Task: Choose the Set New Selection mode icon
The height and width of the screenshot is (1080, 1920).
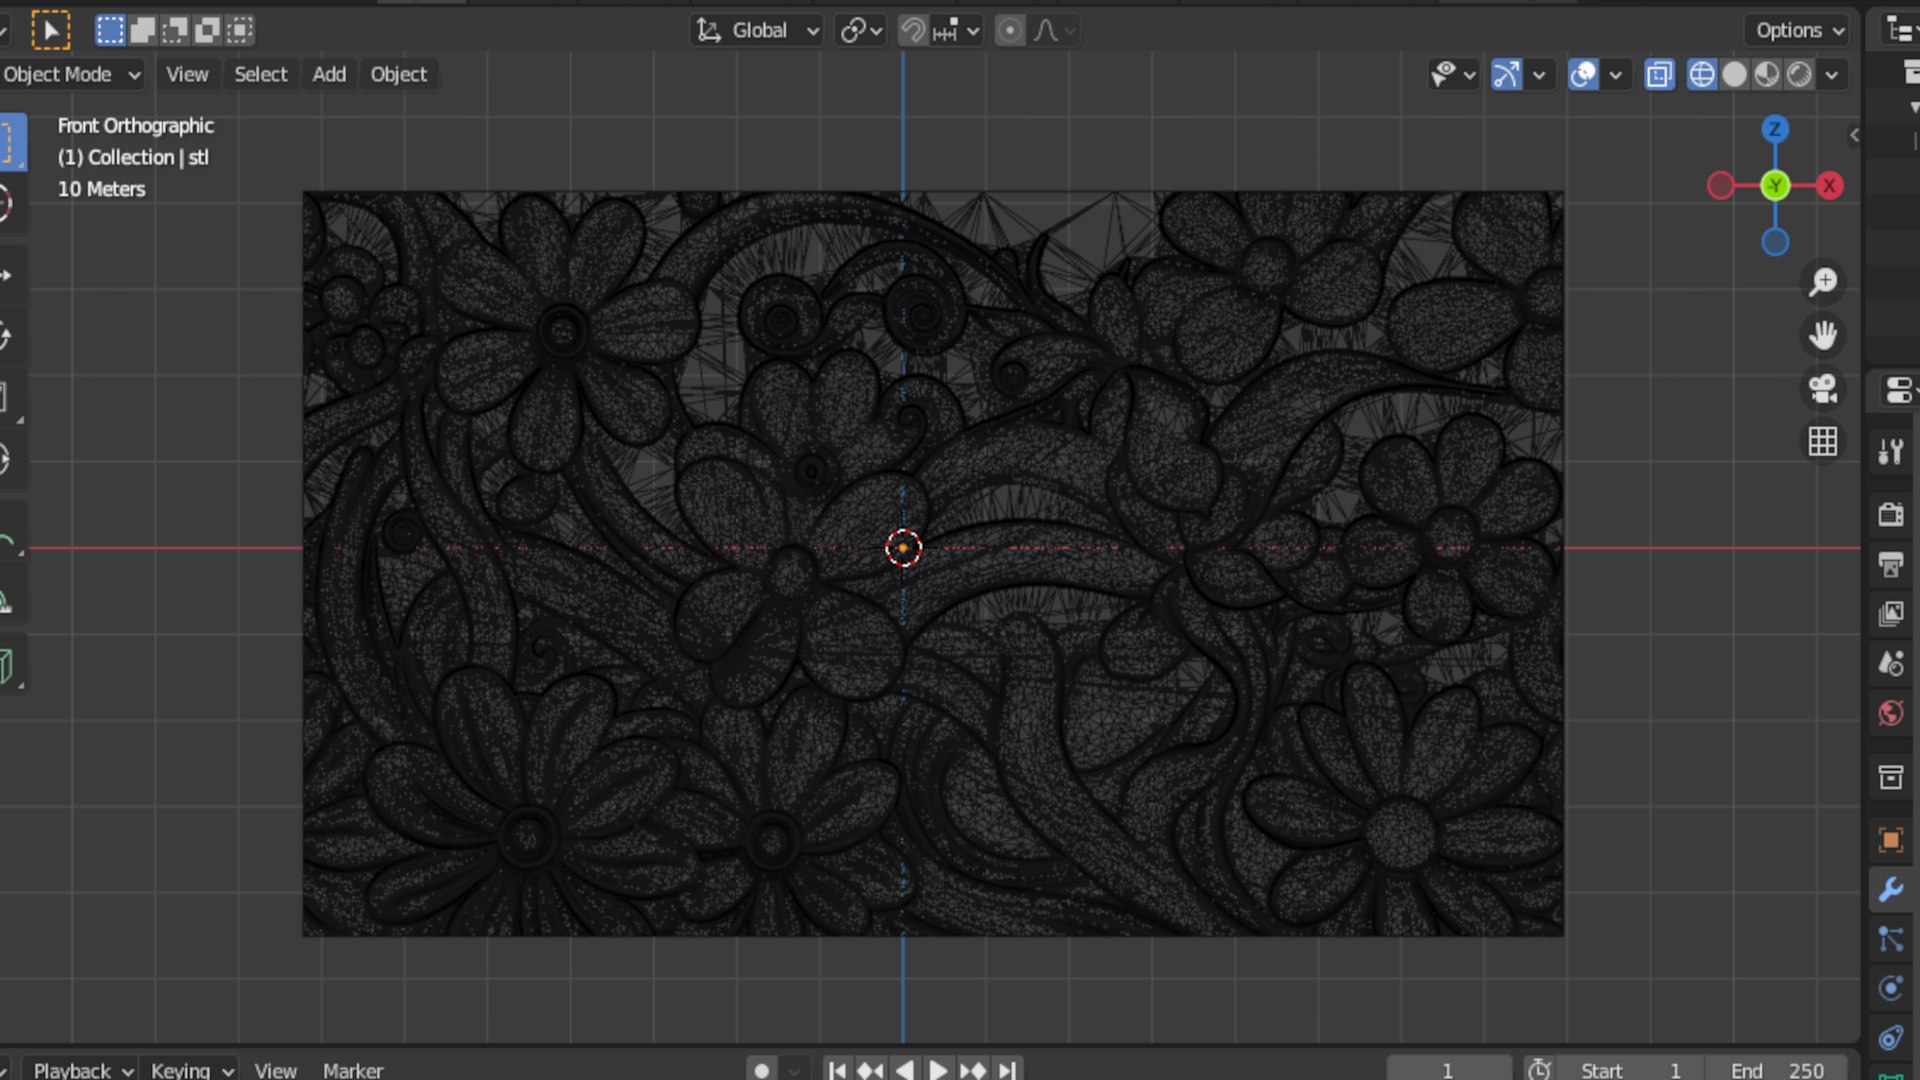Action: (110, 30)
